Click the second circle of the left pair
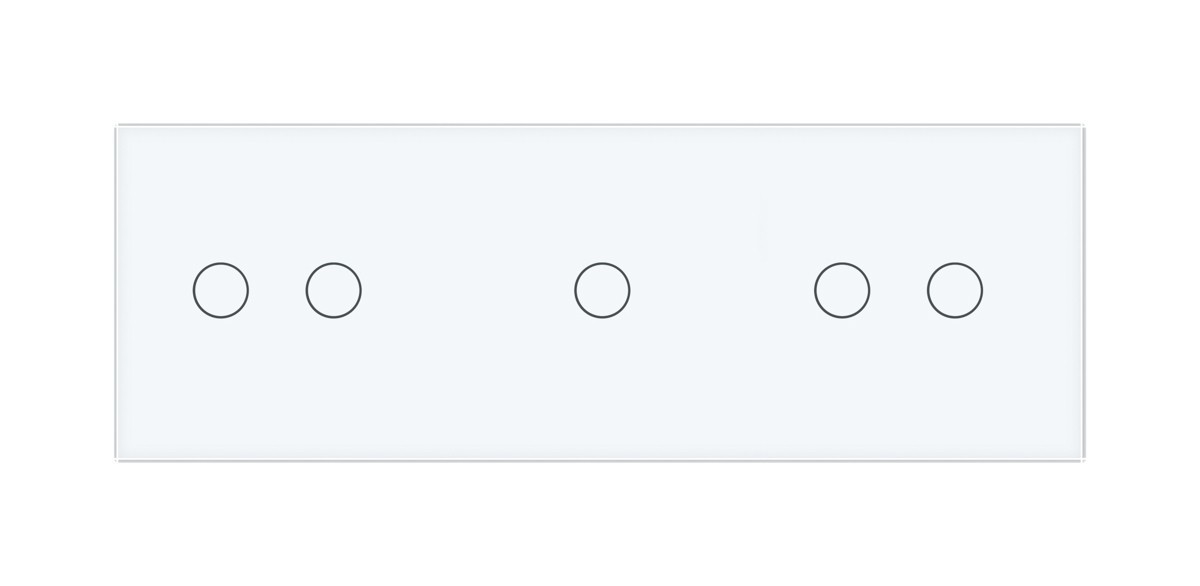 pyautogui.click(x=334, y=291)
